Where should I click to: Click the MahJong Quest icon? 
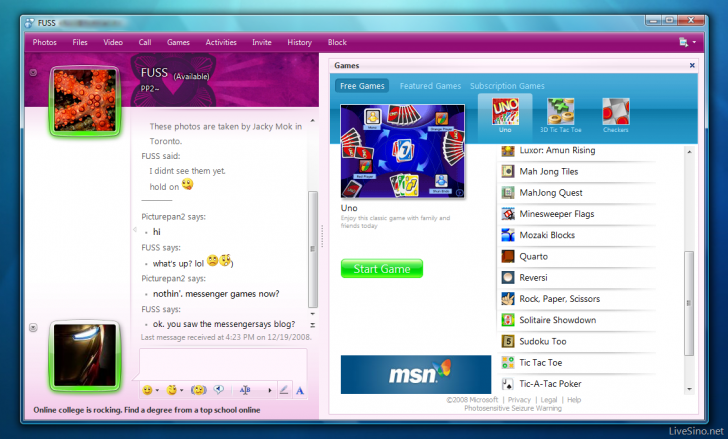[508, 193]
